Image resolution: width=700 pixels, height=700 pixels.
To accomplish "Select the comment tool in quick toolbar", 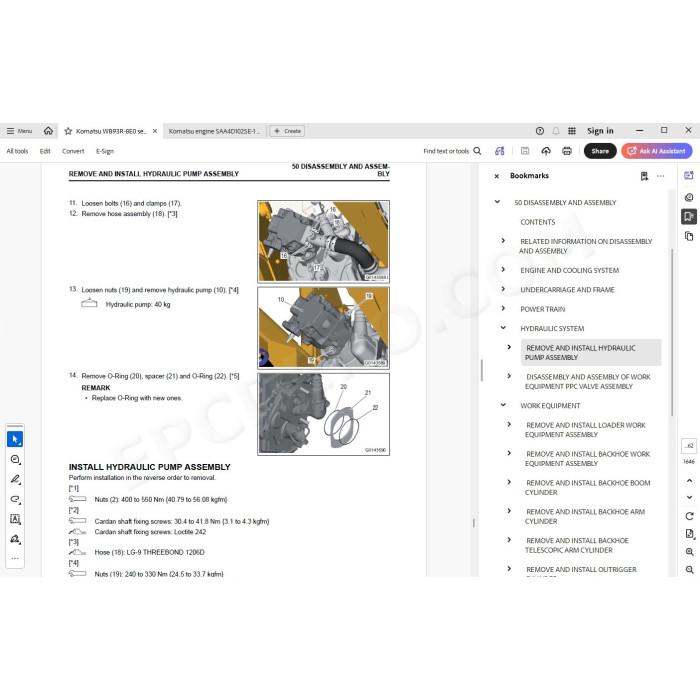I will point(15,459).
